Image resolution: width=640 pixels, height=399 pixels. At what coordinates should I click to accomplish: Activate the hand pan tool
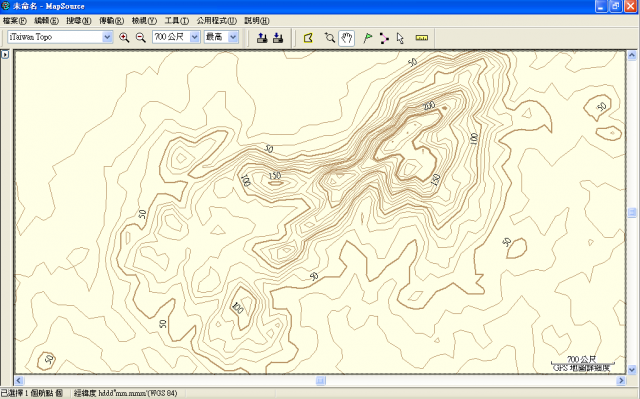pyautogui.click(x=347, y=38)
